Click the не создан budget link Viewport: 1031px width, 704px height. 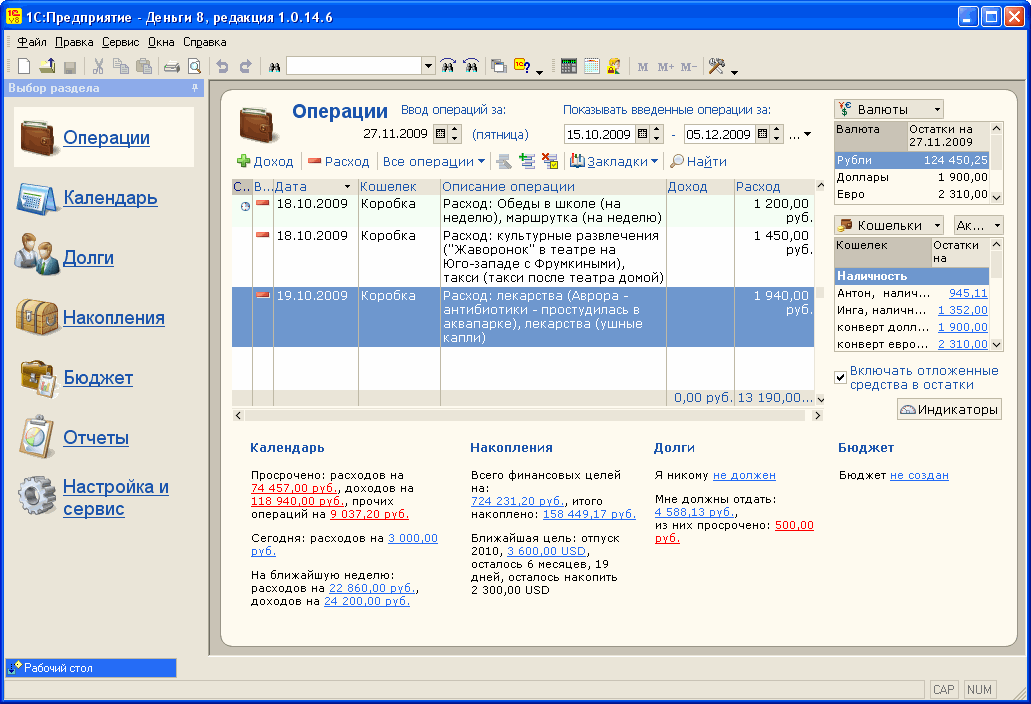point(919,475)
